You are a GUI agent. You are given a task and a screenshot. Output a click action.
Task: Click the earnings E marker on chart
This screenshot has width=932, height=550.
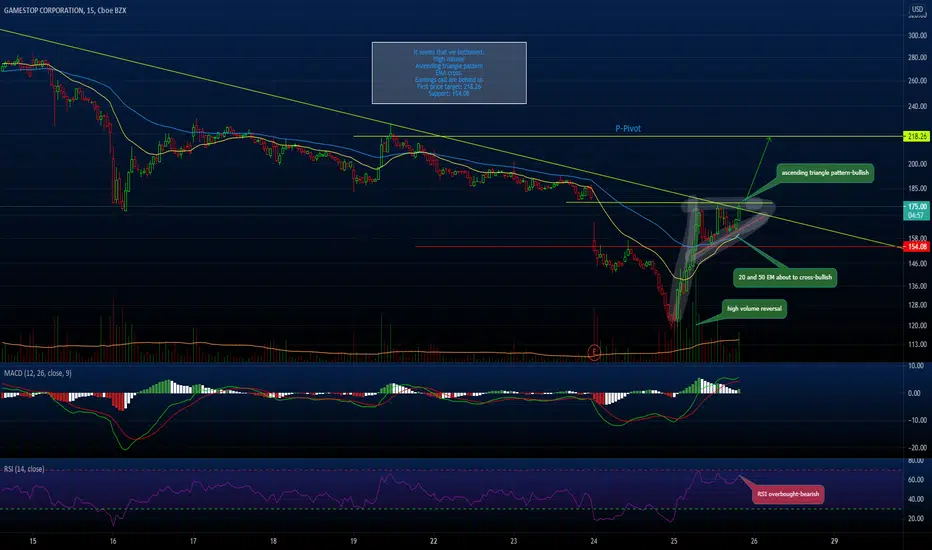594,352
